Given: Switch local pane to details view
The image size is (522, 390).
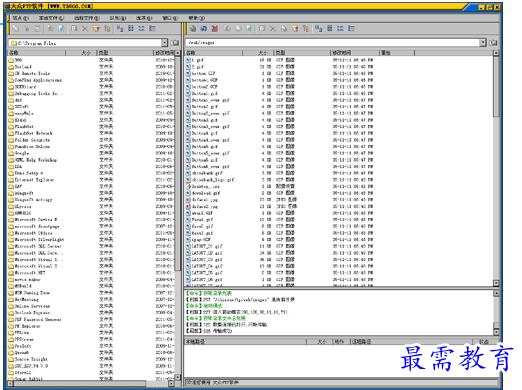Looking at the screenshot, I should point(152,29).
